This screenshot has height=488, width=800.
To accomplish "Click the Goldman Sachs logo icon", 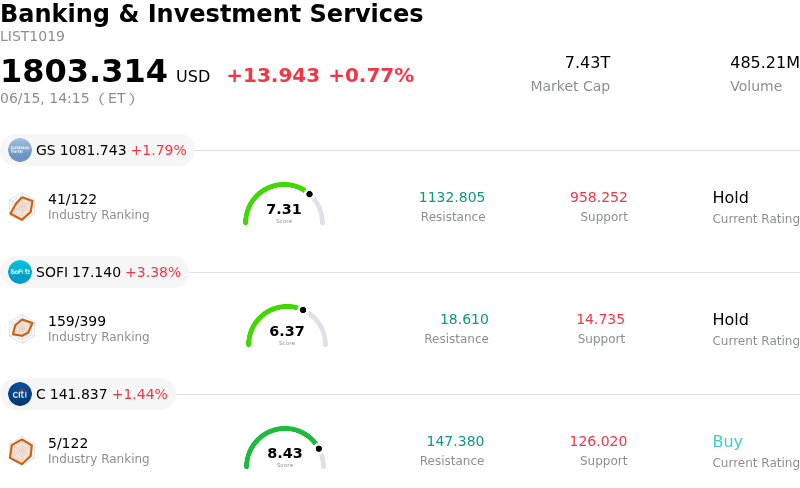I will 20,150.
